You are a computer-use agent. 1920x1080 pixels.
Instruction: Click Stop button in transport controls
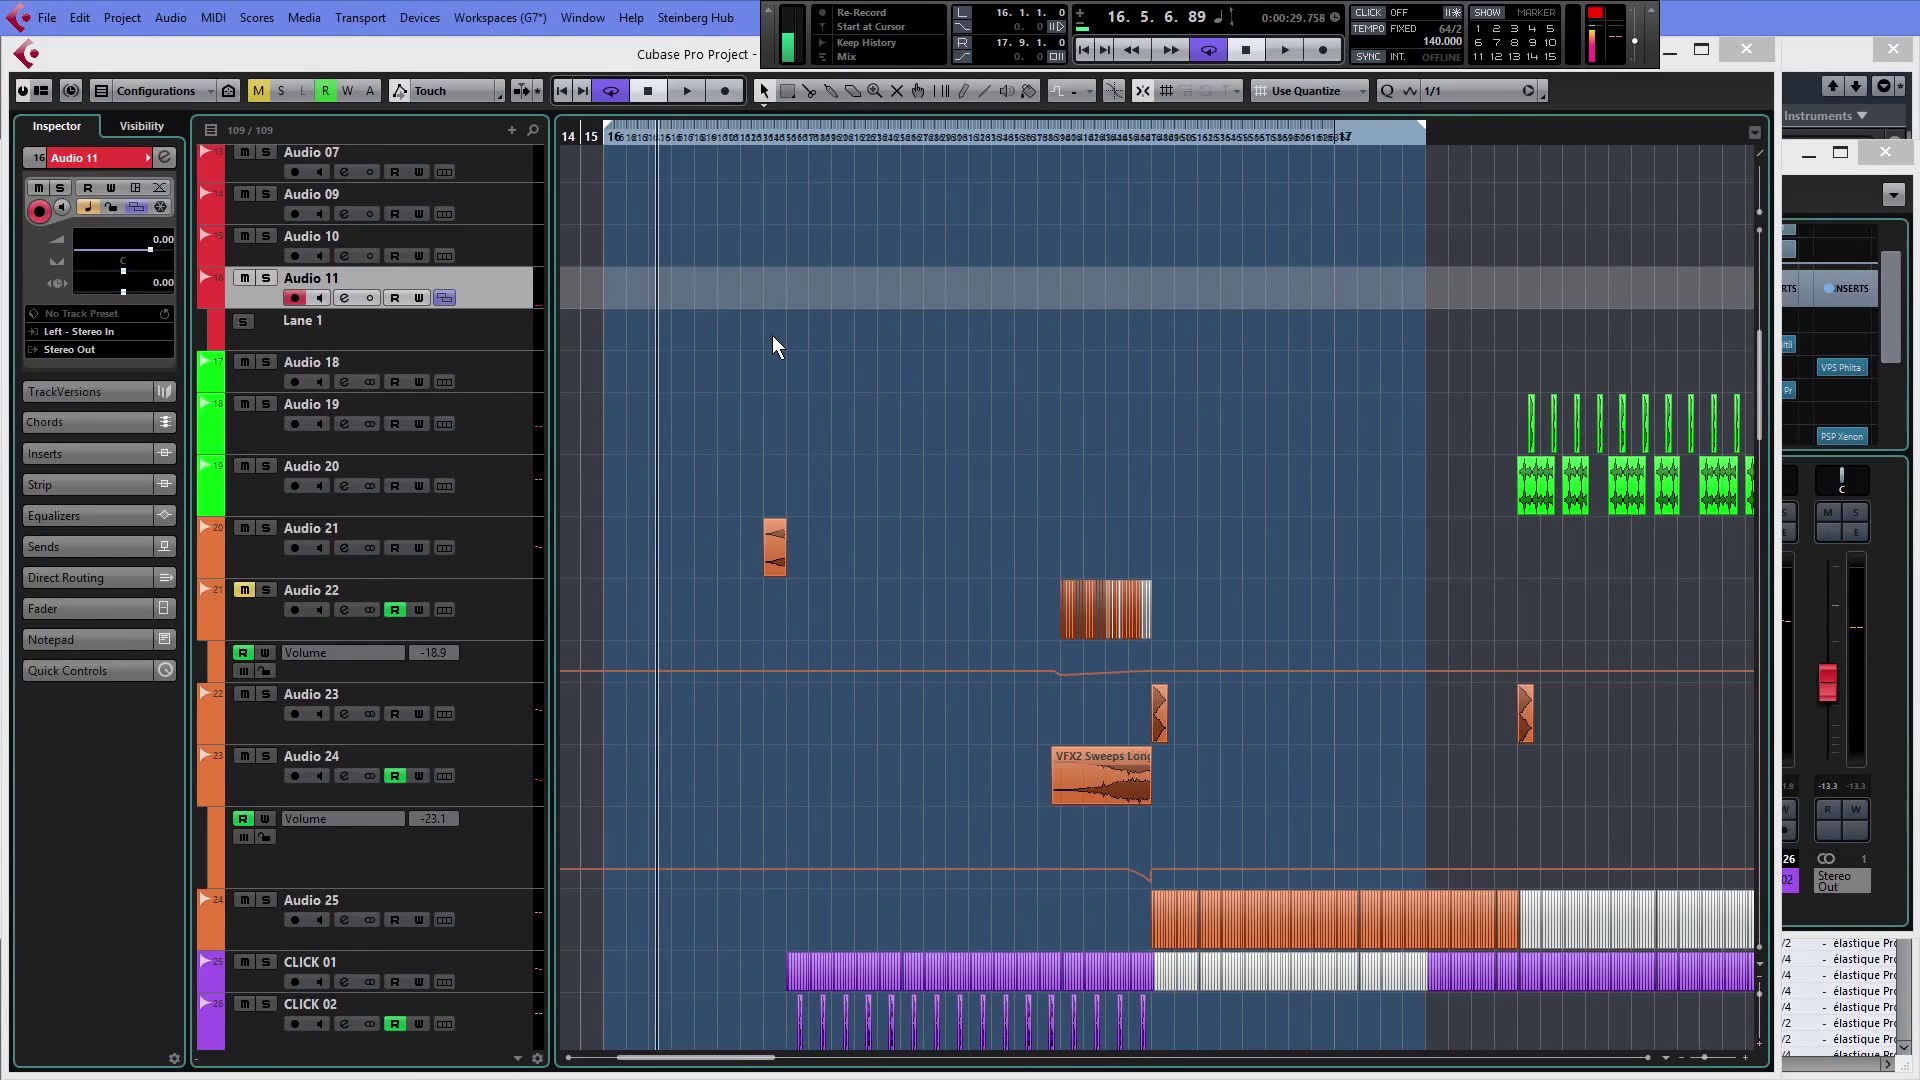tap(1245, 50)
